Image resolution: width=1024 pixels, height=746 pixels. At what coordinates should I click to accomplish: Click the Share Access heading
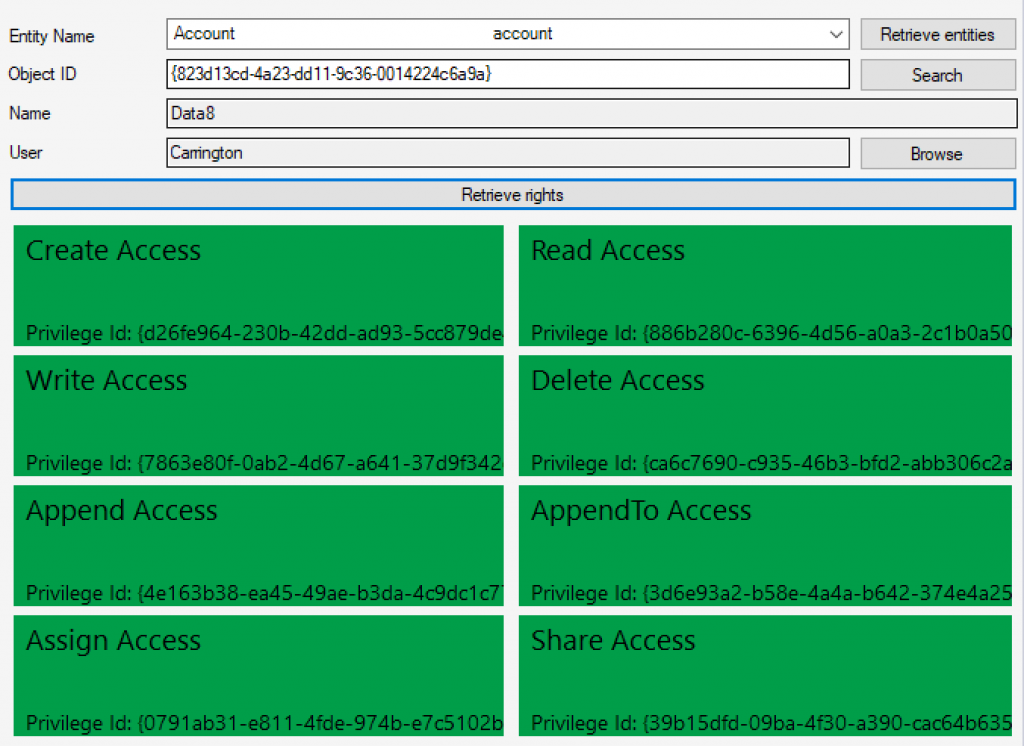pyautogui.click(x=612, y=641)
